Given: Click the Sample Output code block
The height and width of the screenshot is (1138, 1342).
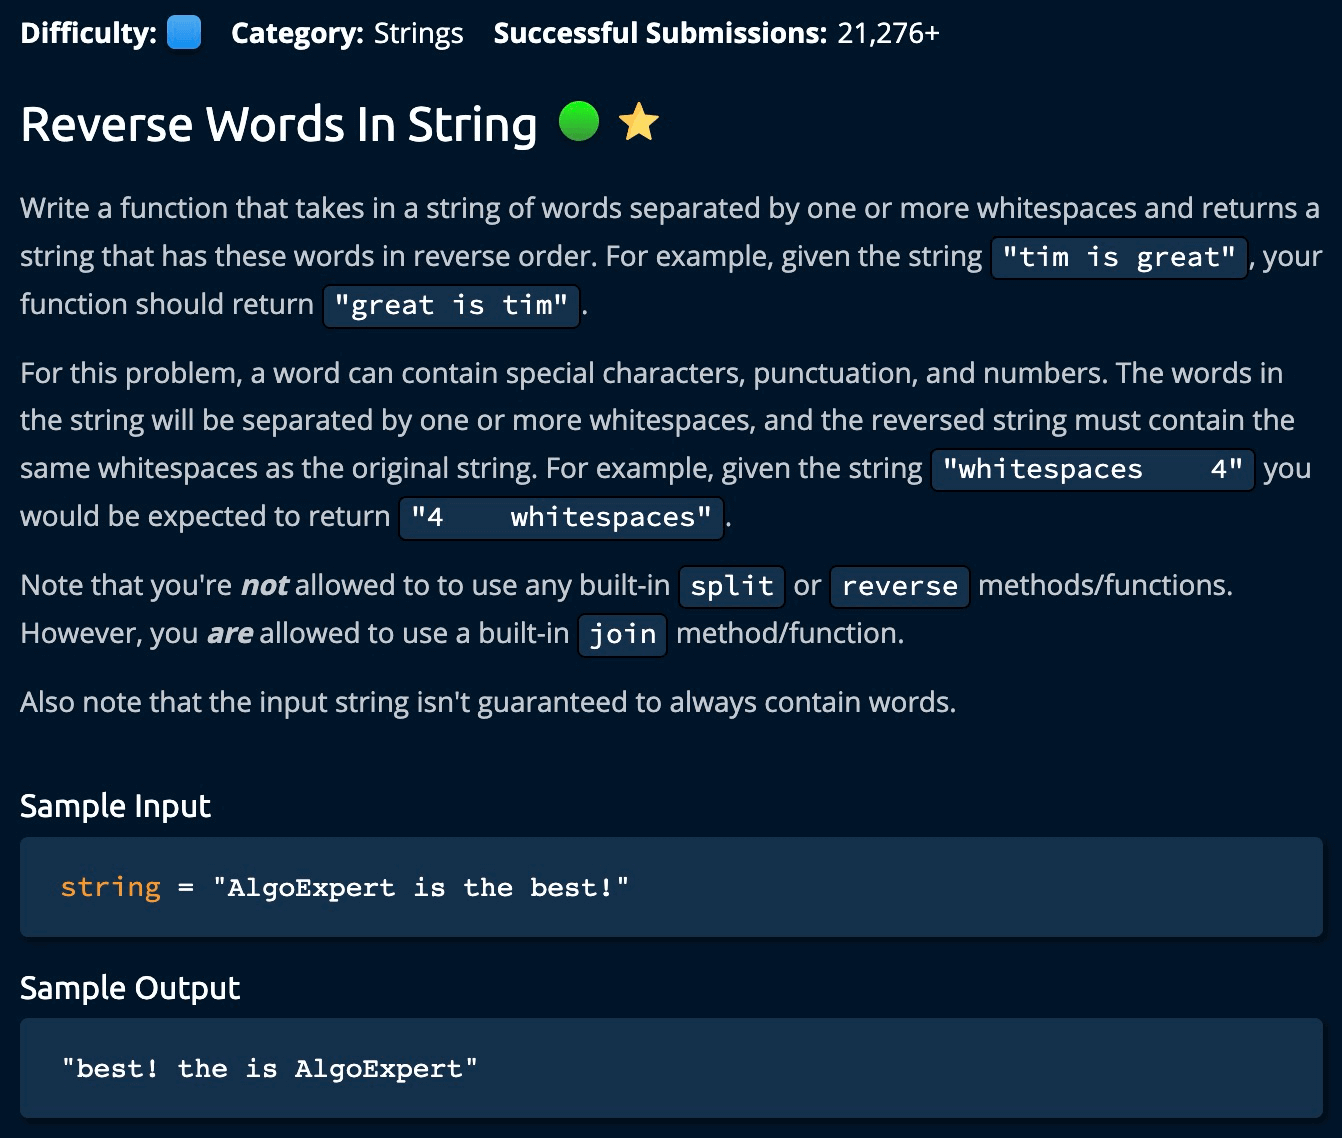Looking at the screenshot, I should [x=670, y=1068].
